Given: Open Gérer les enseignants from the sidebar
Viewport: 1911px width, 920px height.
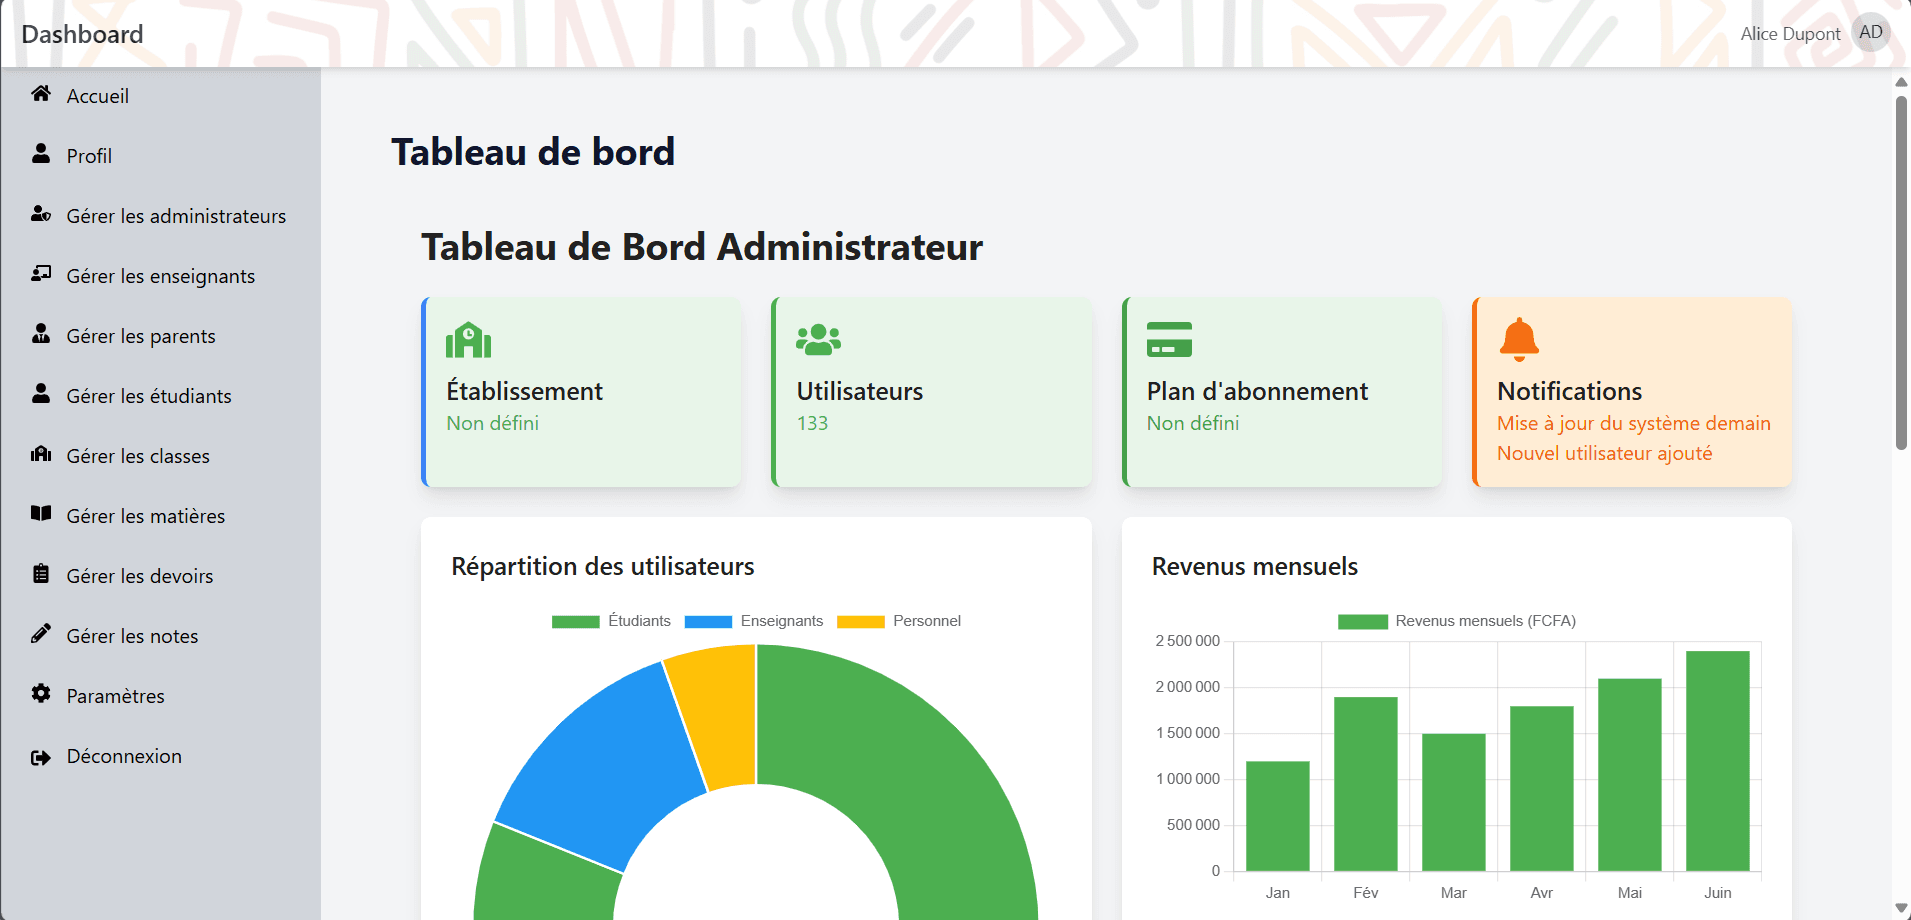Looking at the screenshot, I should pos(160,276).
